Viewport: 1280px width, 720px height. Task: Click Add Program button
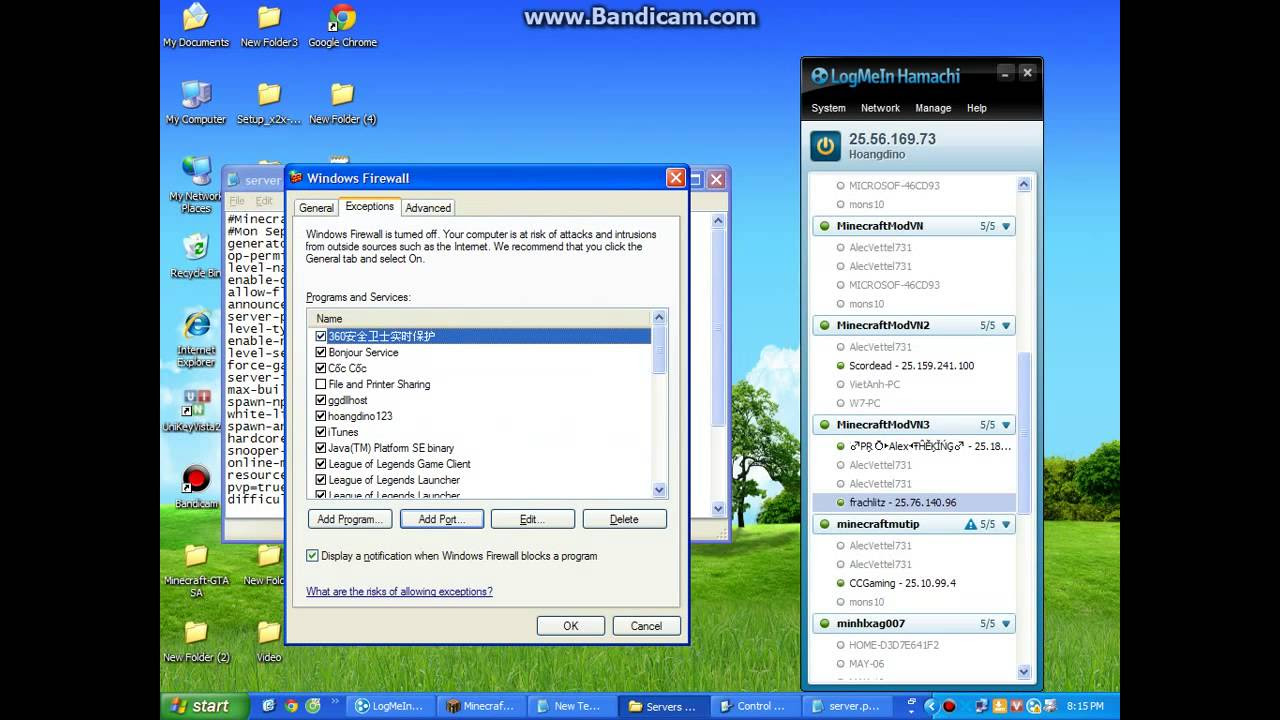point(350,519)
